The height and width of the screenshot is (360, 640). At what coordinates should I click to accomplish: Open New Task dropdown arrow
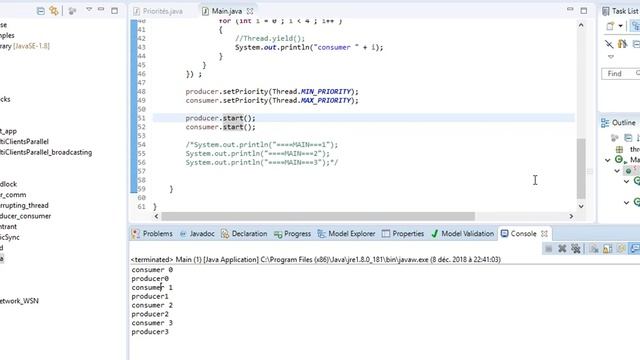[620, 26]
